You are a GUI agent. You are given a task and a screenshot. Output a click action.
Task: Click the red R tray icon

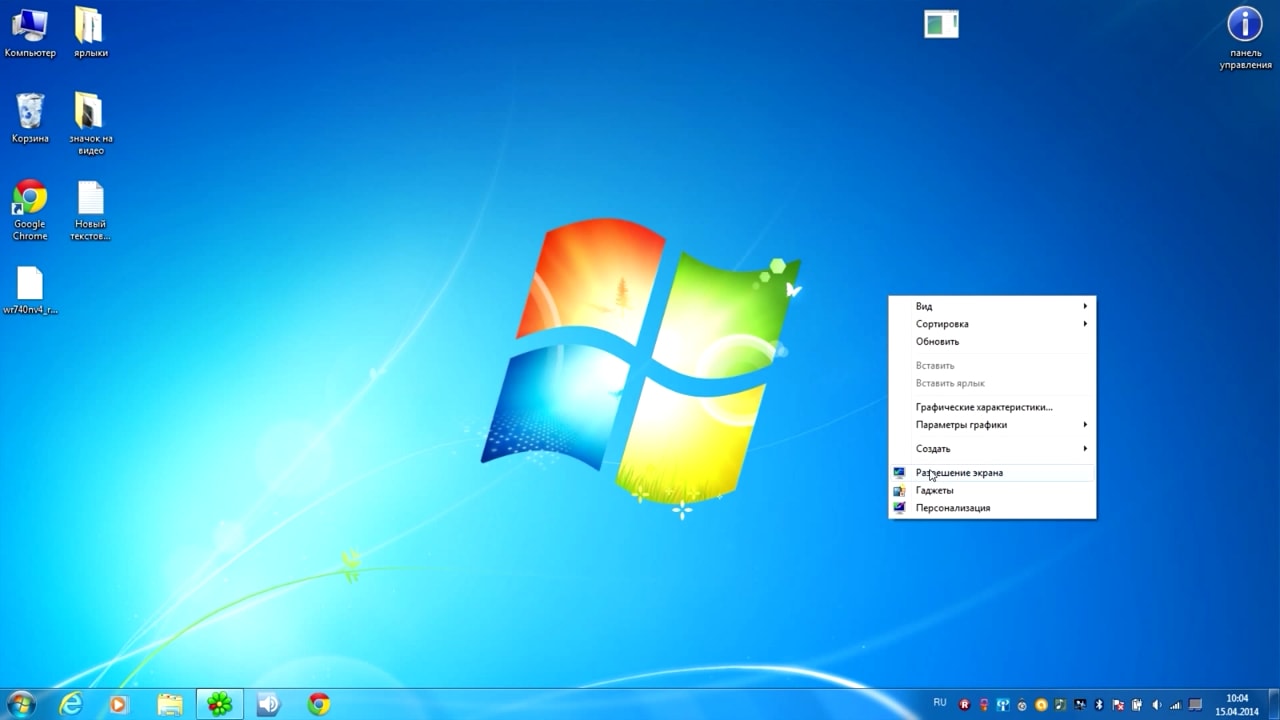[x=964, y=704]
